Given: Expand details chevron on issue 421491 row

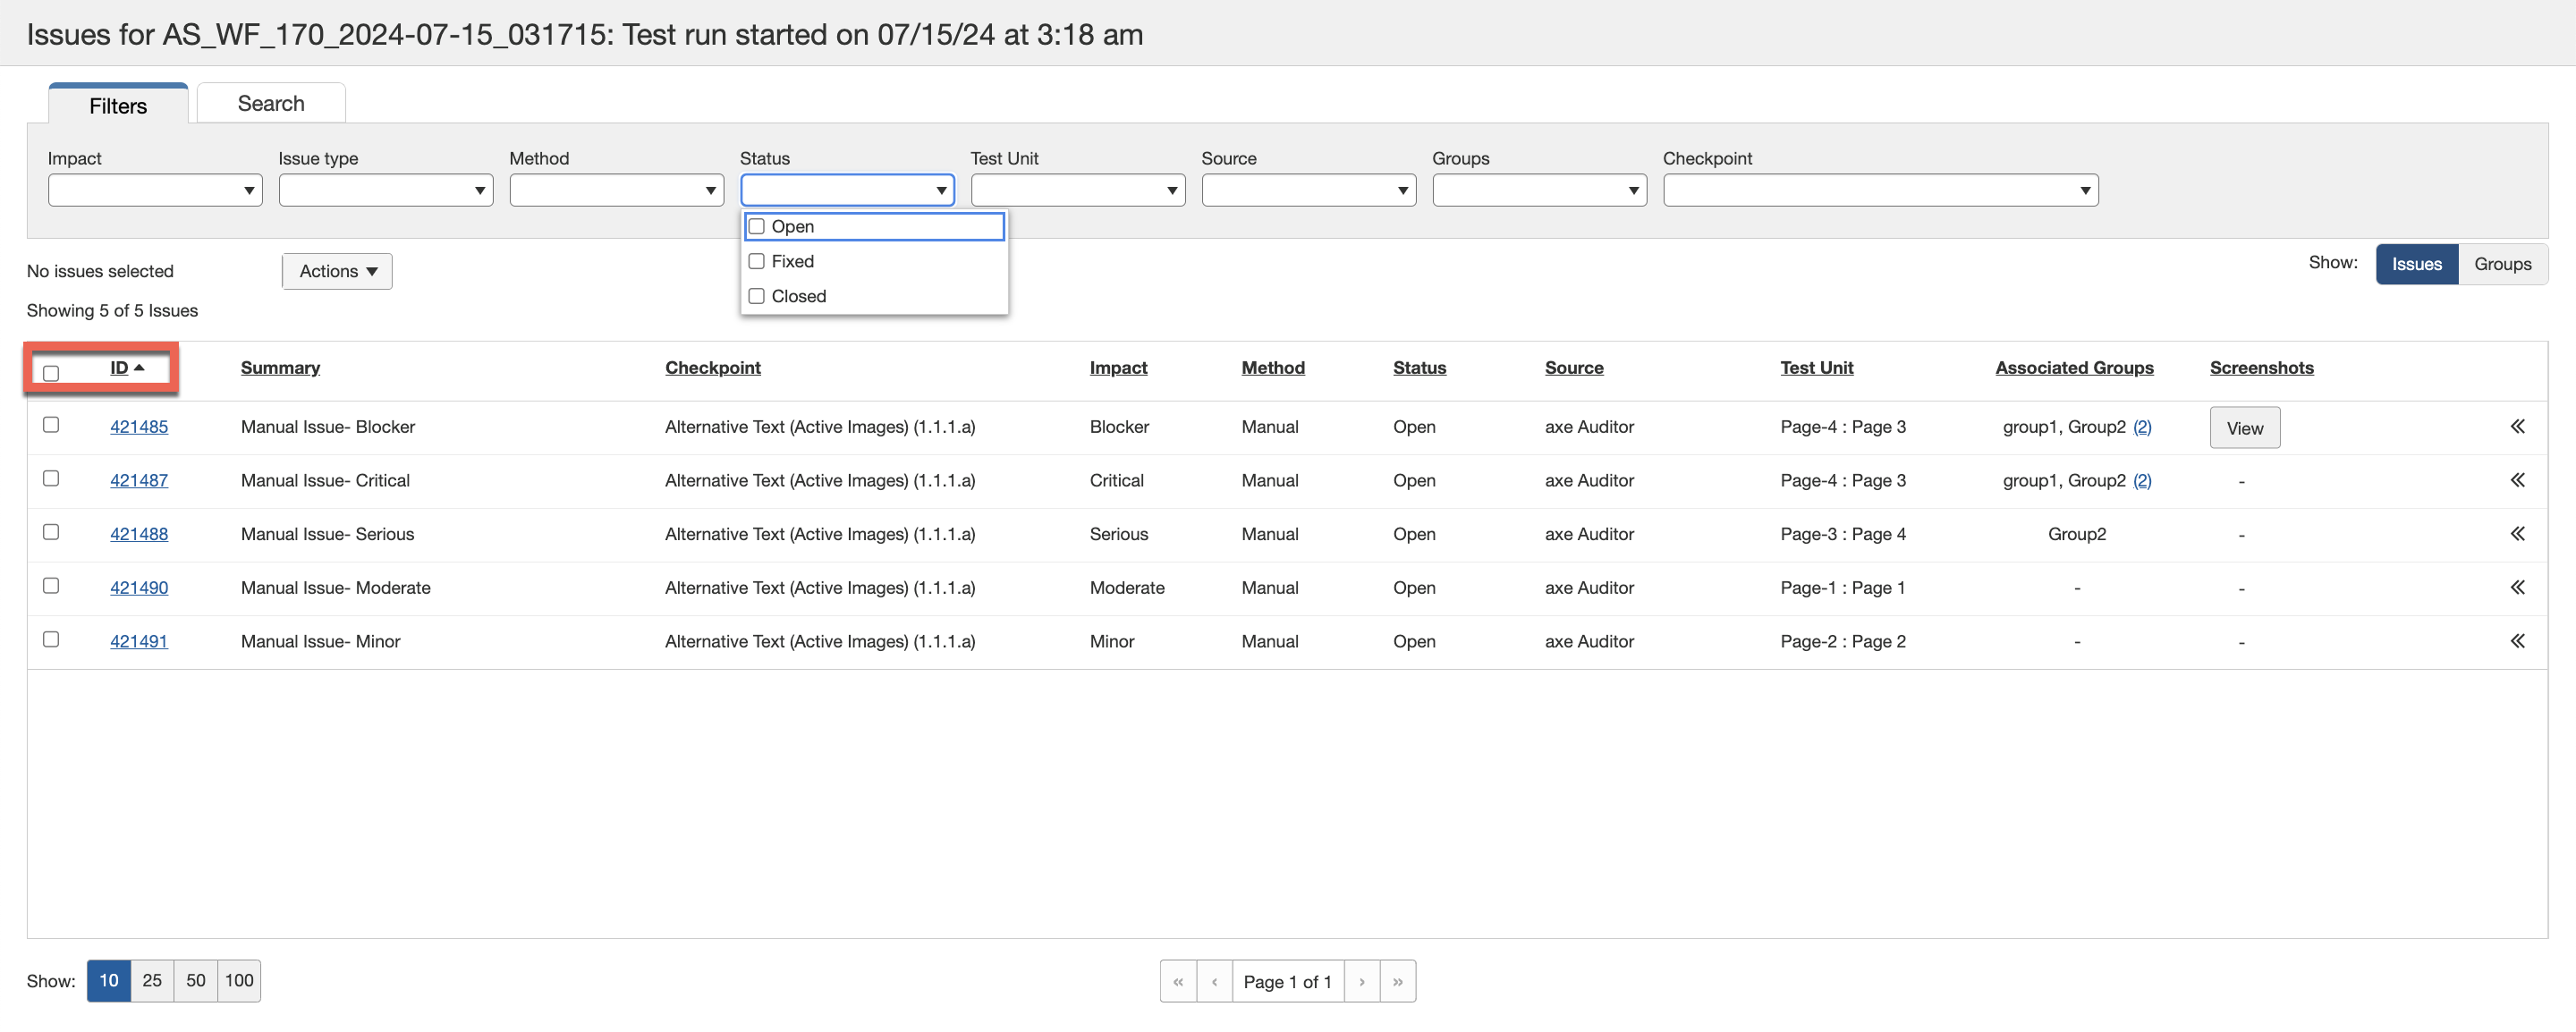Looking at the screenshot, I should (x=2517, y=641).
